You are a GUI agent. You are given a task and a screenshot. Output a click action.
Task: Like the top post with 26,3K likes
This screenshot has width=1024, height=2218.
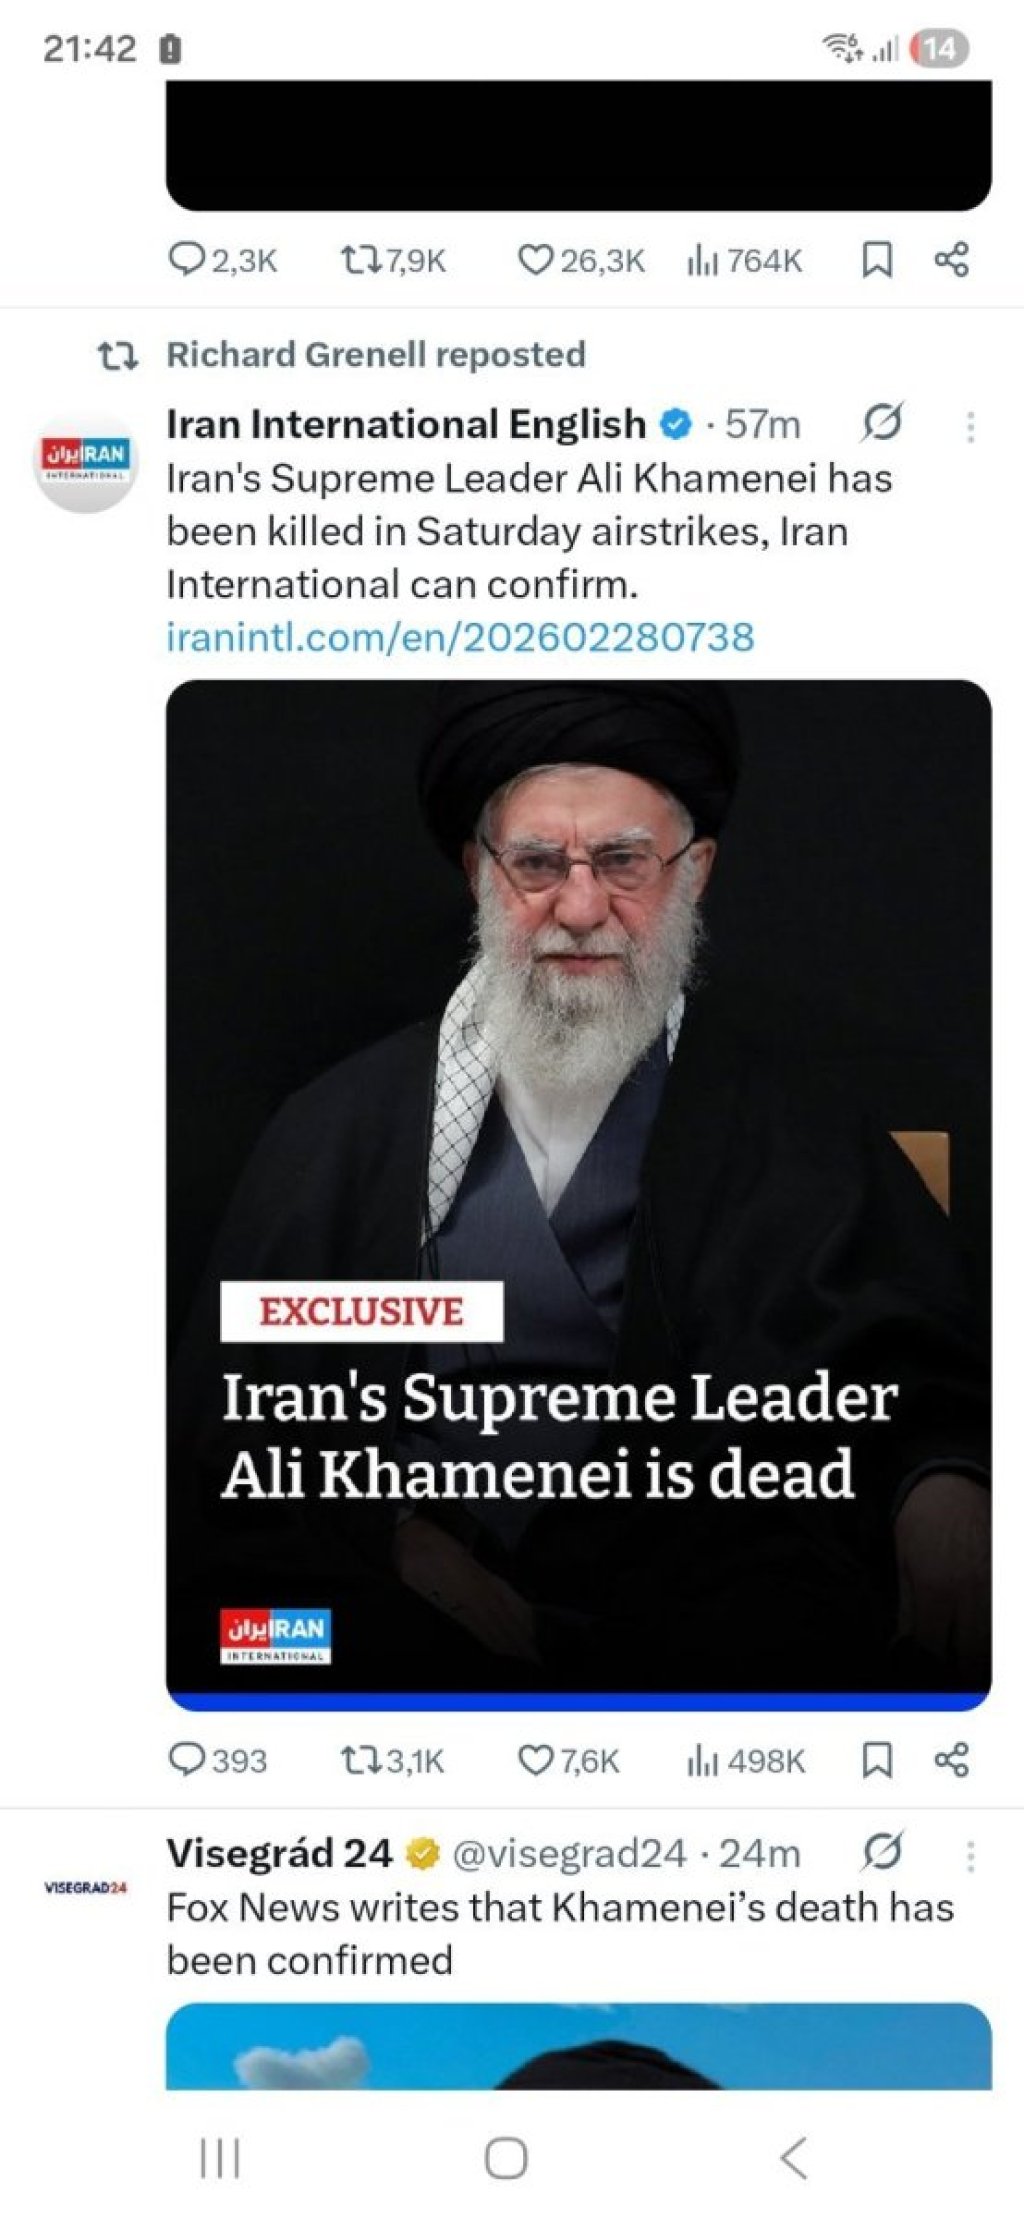pyautogui.click(x=580, y=261)
